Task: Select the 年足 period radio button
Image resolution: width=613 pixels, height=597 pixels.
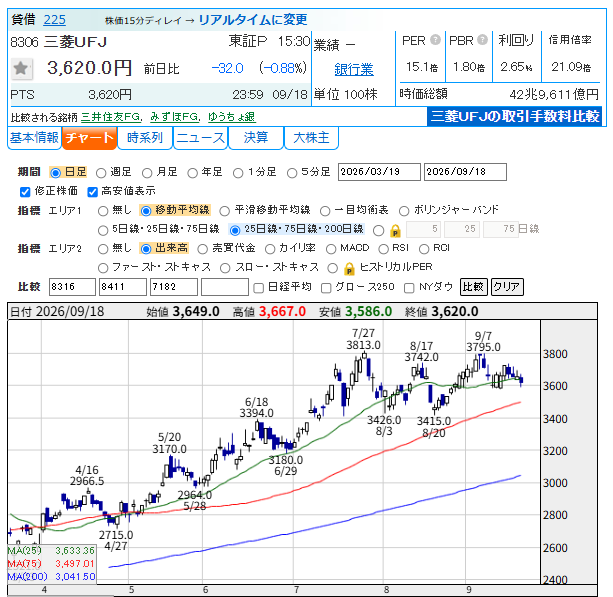Action: coord(192,172)
